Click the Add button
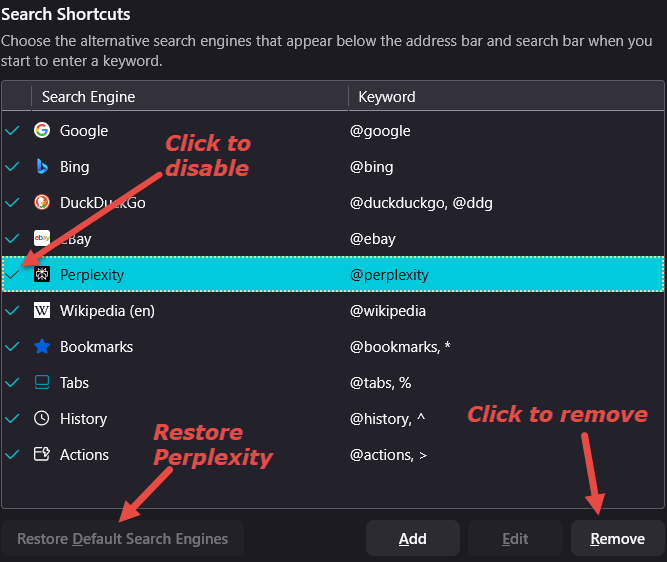The height and width of the screenshot is (562, 667). 413,539
